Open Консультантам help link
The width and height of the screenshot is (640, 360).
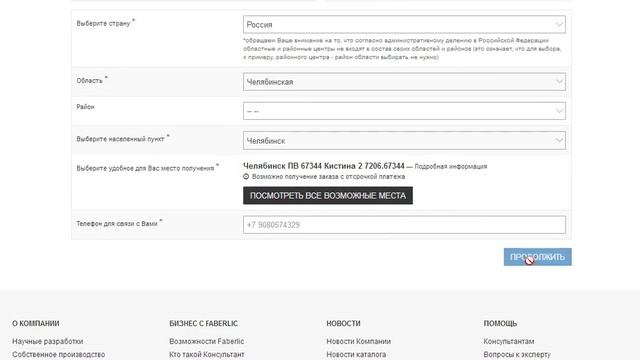509,341
